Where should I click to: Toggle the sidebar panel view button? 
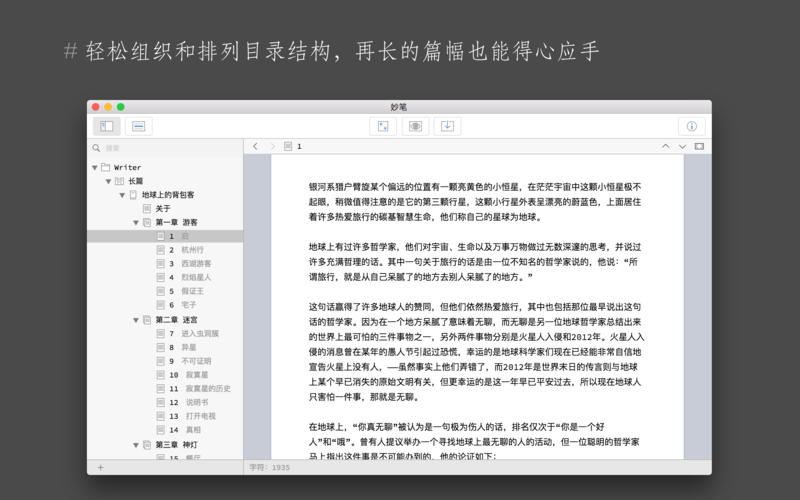(x=107, y=126)
